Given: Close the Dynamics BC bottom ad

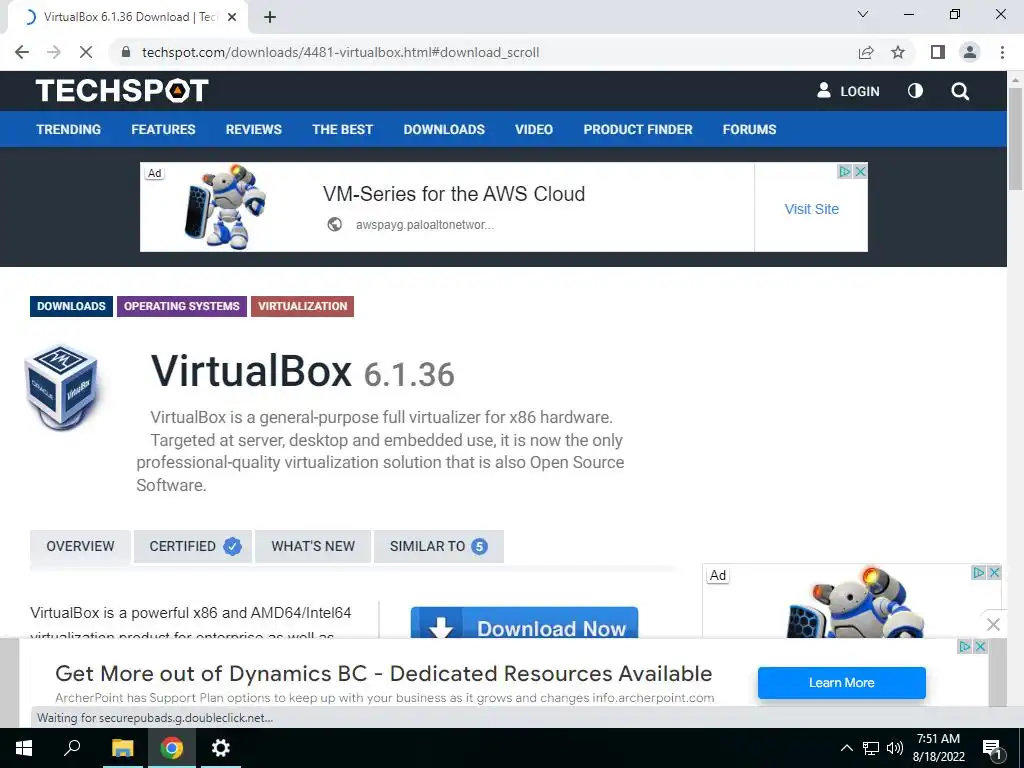Looking at the screenshot, I should (980, 647).
